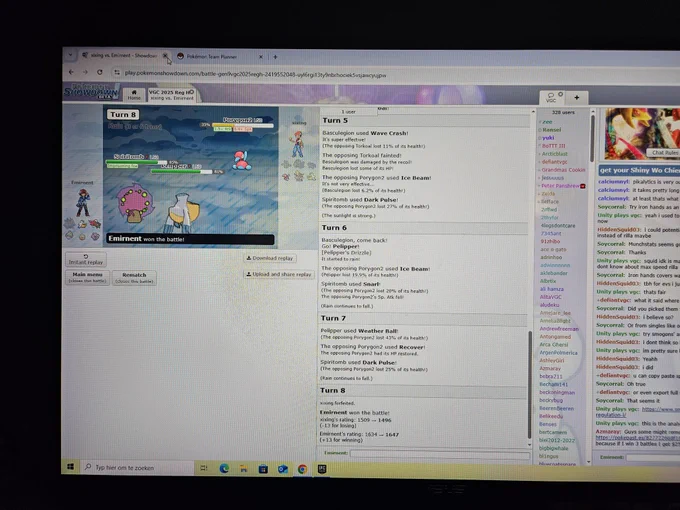
Task: Click Emirnent's trainer avatar
Action: click(x=82, y=203)
